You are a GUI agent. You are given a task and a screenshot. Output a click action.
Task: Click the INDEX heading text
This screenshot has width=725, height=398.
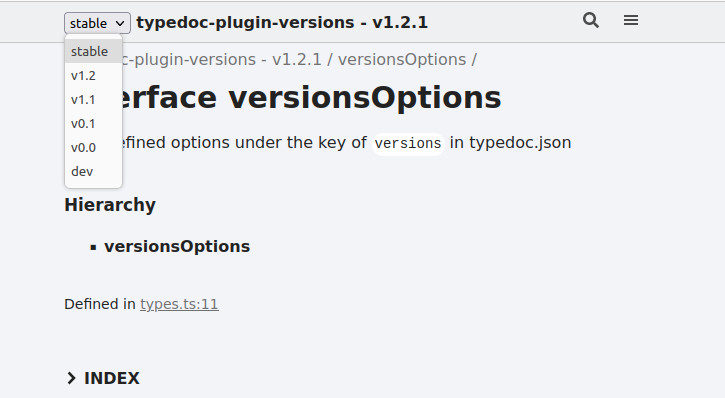(111, 378)
